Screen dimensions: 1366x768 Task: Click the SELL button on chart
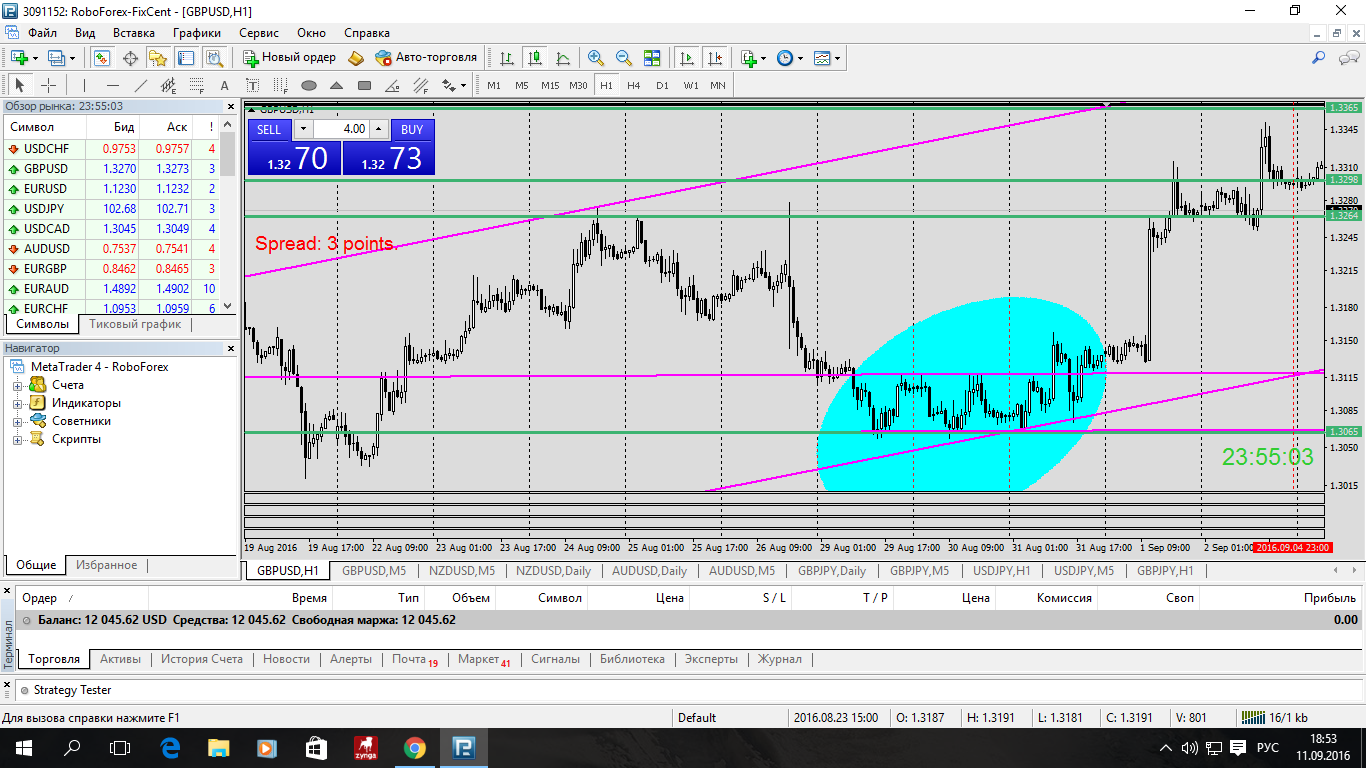coord(269,129)
